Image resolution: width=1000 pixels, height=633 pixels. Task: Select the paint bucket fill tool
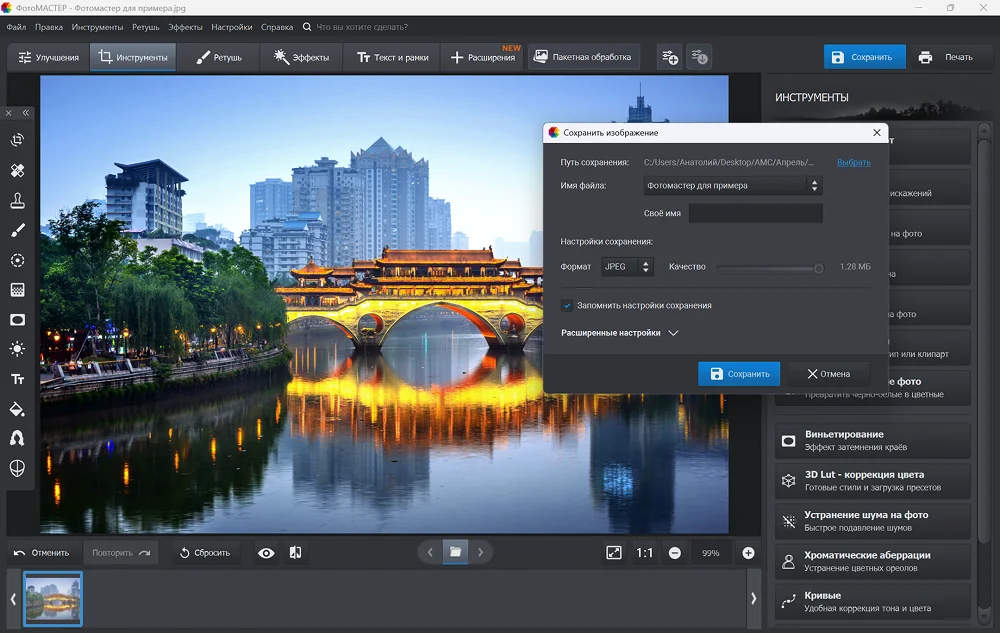(17, 409)
